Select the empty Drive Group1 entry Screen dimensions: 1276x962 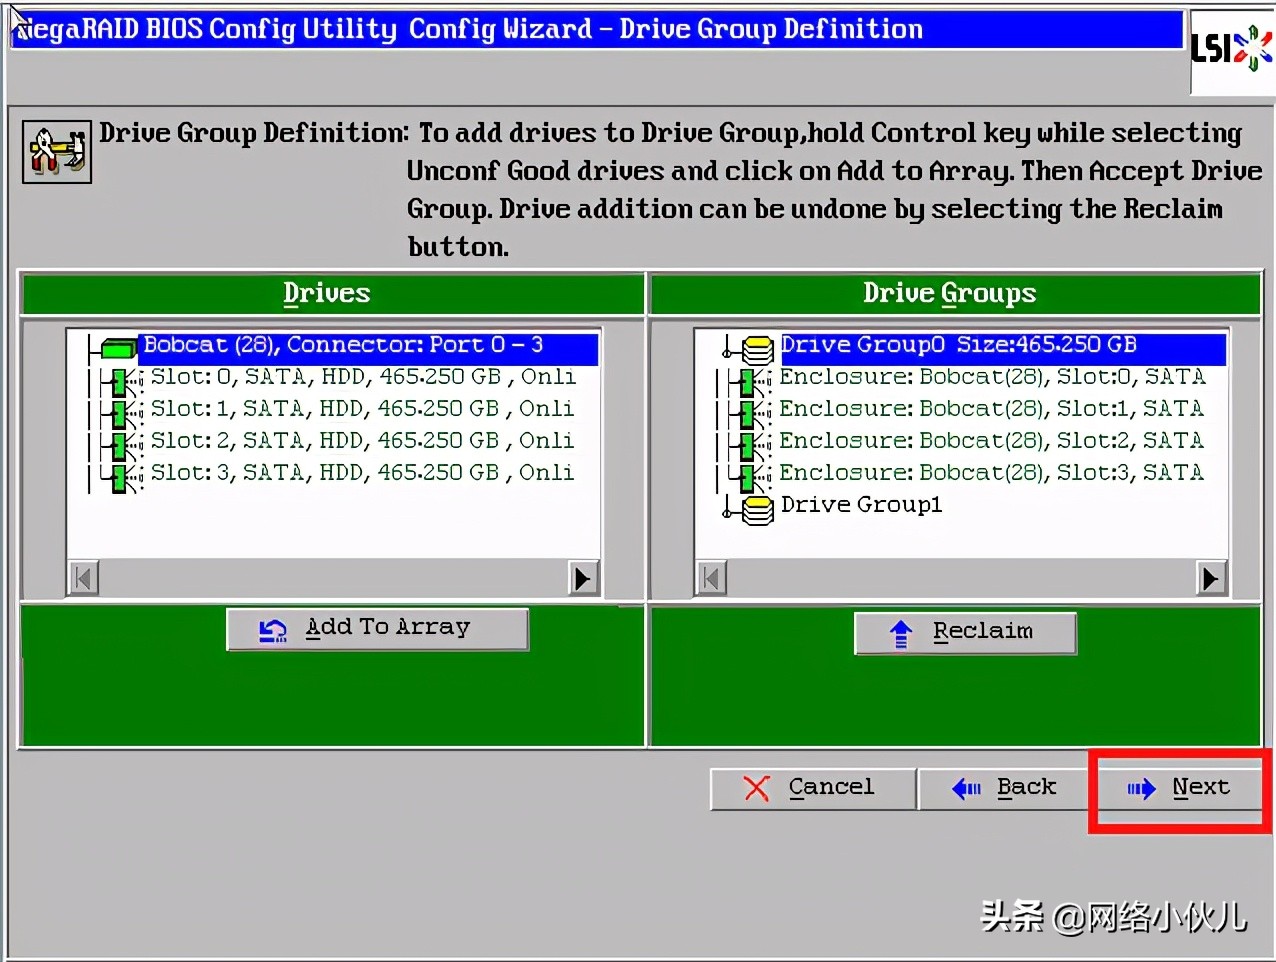coord(861,505)
